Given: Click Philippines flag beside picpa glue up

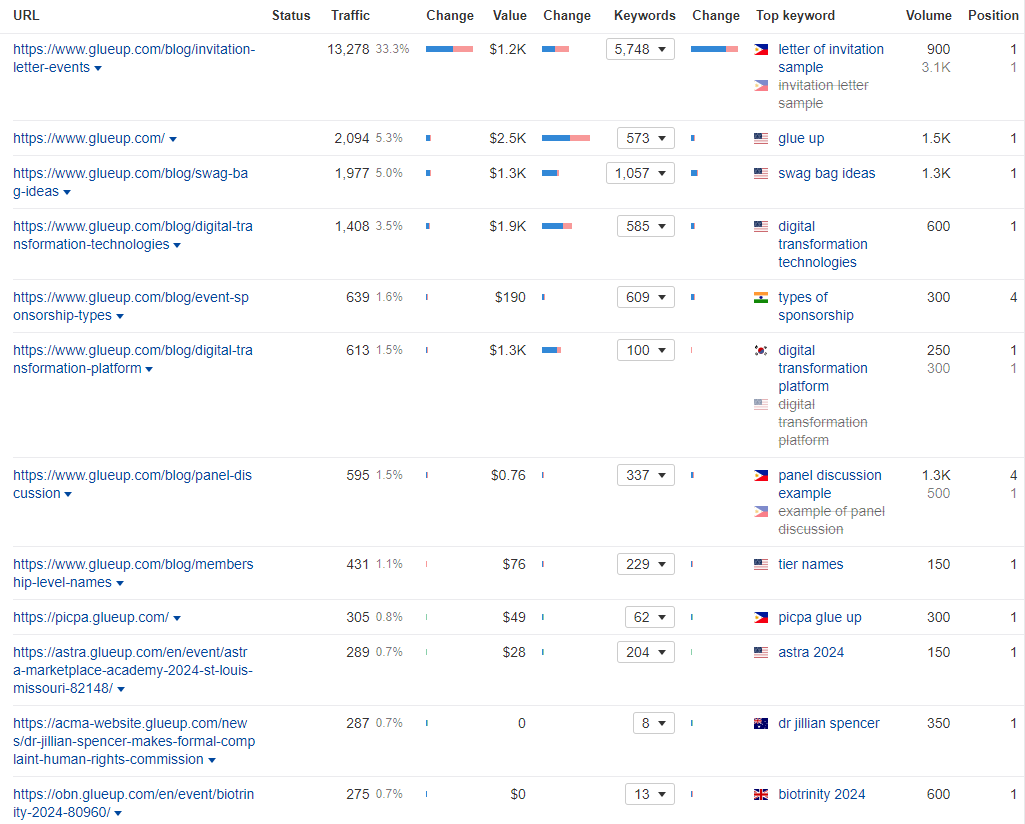Looking at the screenshot, I should pos(761,618).
